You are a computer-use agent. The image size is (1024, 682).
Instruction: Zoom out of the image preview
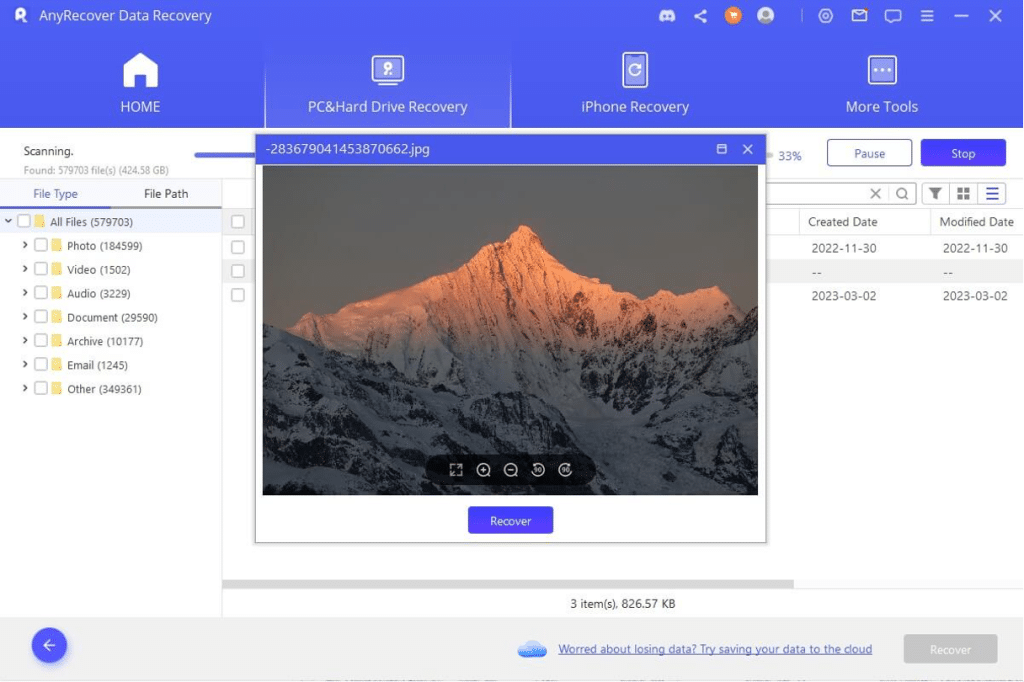(511, 469)
